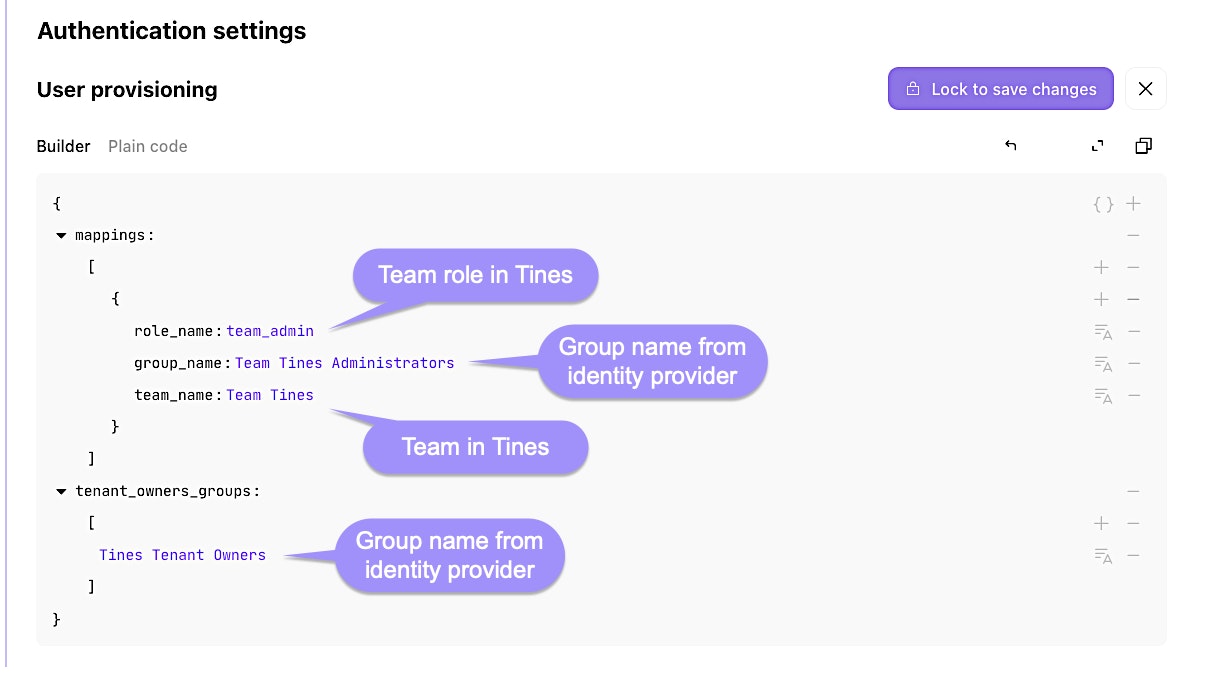The image size is (1217, 673).
Task: Click the undo arrow icon
Action: (x=1010, y=146)
